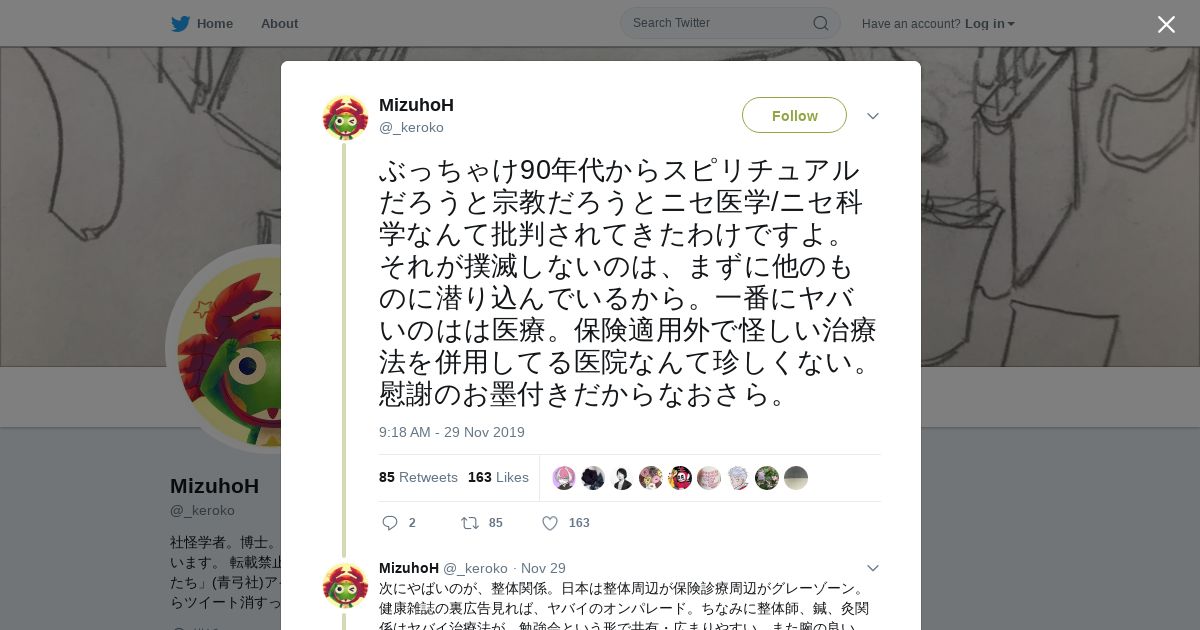Click the reply speech bubble icon
Image resolution: width=1200 pixels, height=630 pixels.
click(x=390, y=523)
